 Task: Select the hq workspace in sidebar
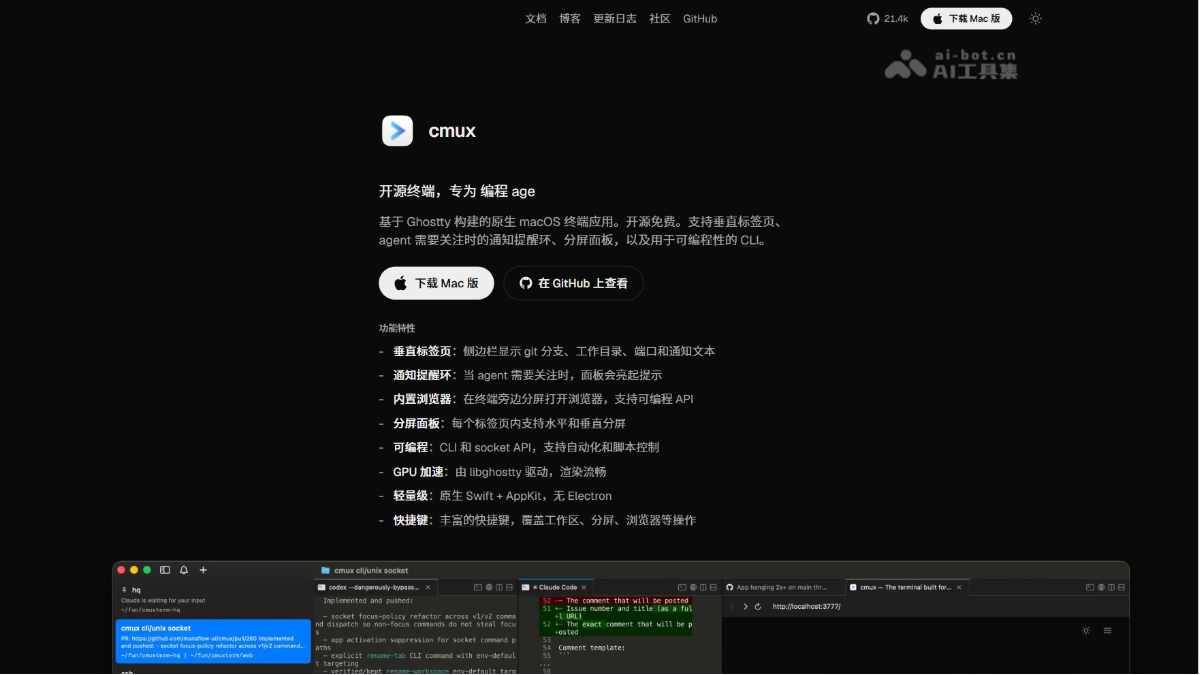pyautogui.click(x=213, y=599)
